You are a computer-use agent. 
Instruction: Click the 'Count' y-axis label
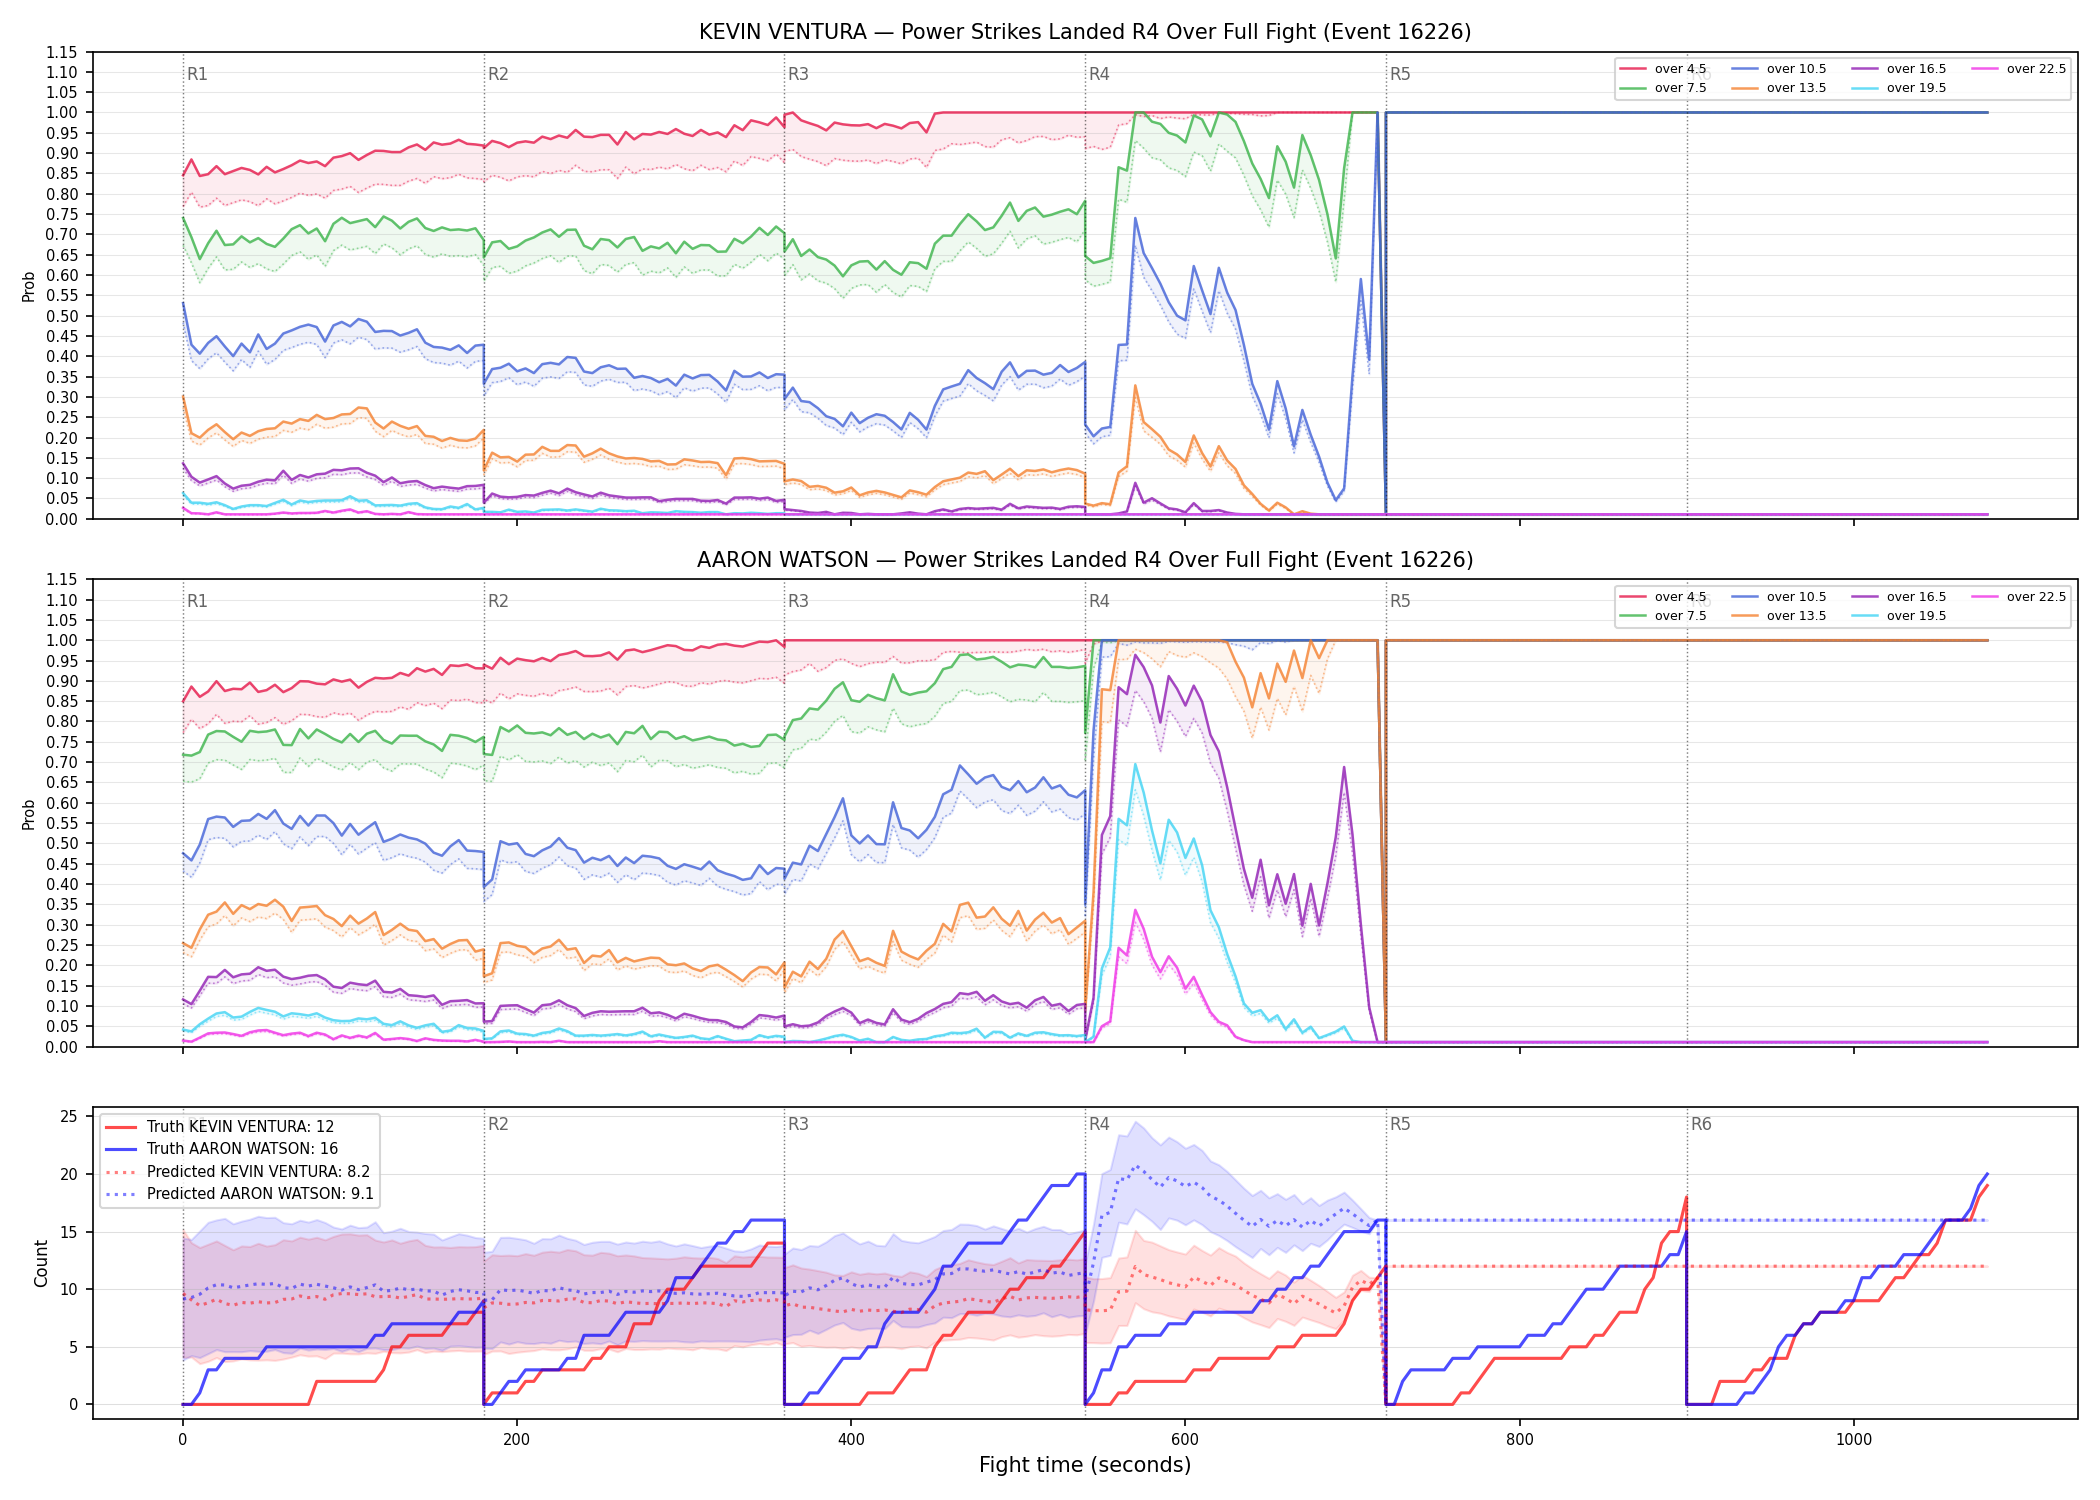click(41, 1263)
